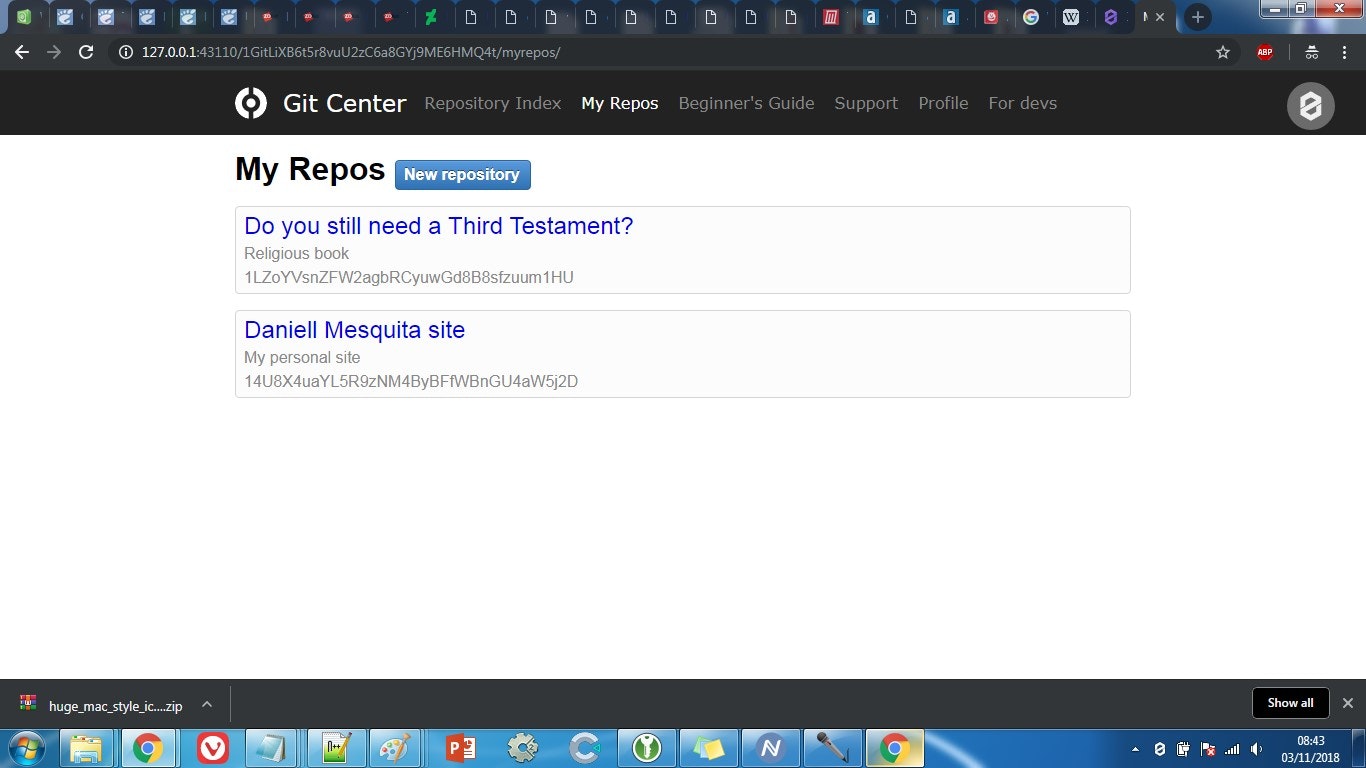This screenshot has width=1366, height=768.
Task: Launch Vivaldi from the taskbar
Action: click(x=211, y=748)
